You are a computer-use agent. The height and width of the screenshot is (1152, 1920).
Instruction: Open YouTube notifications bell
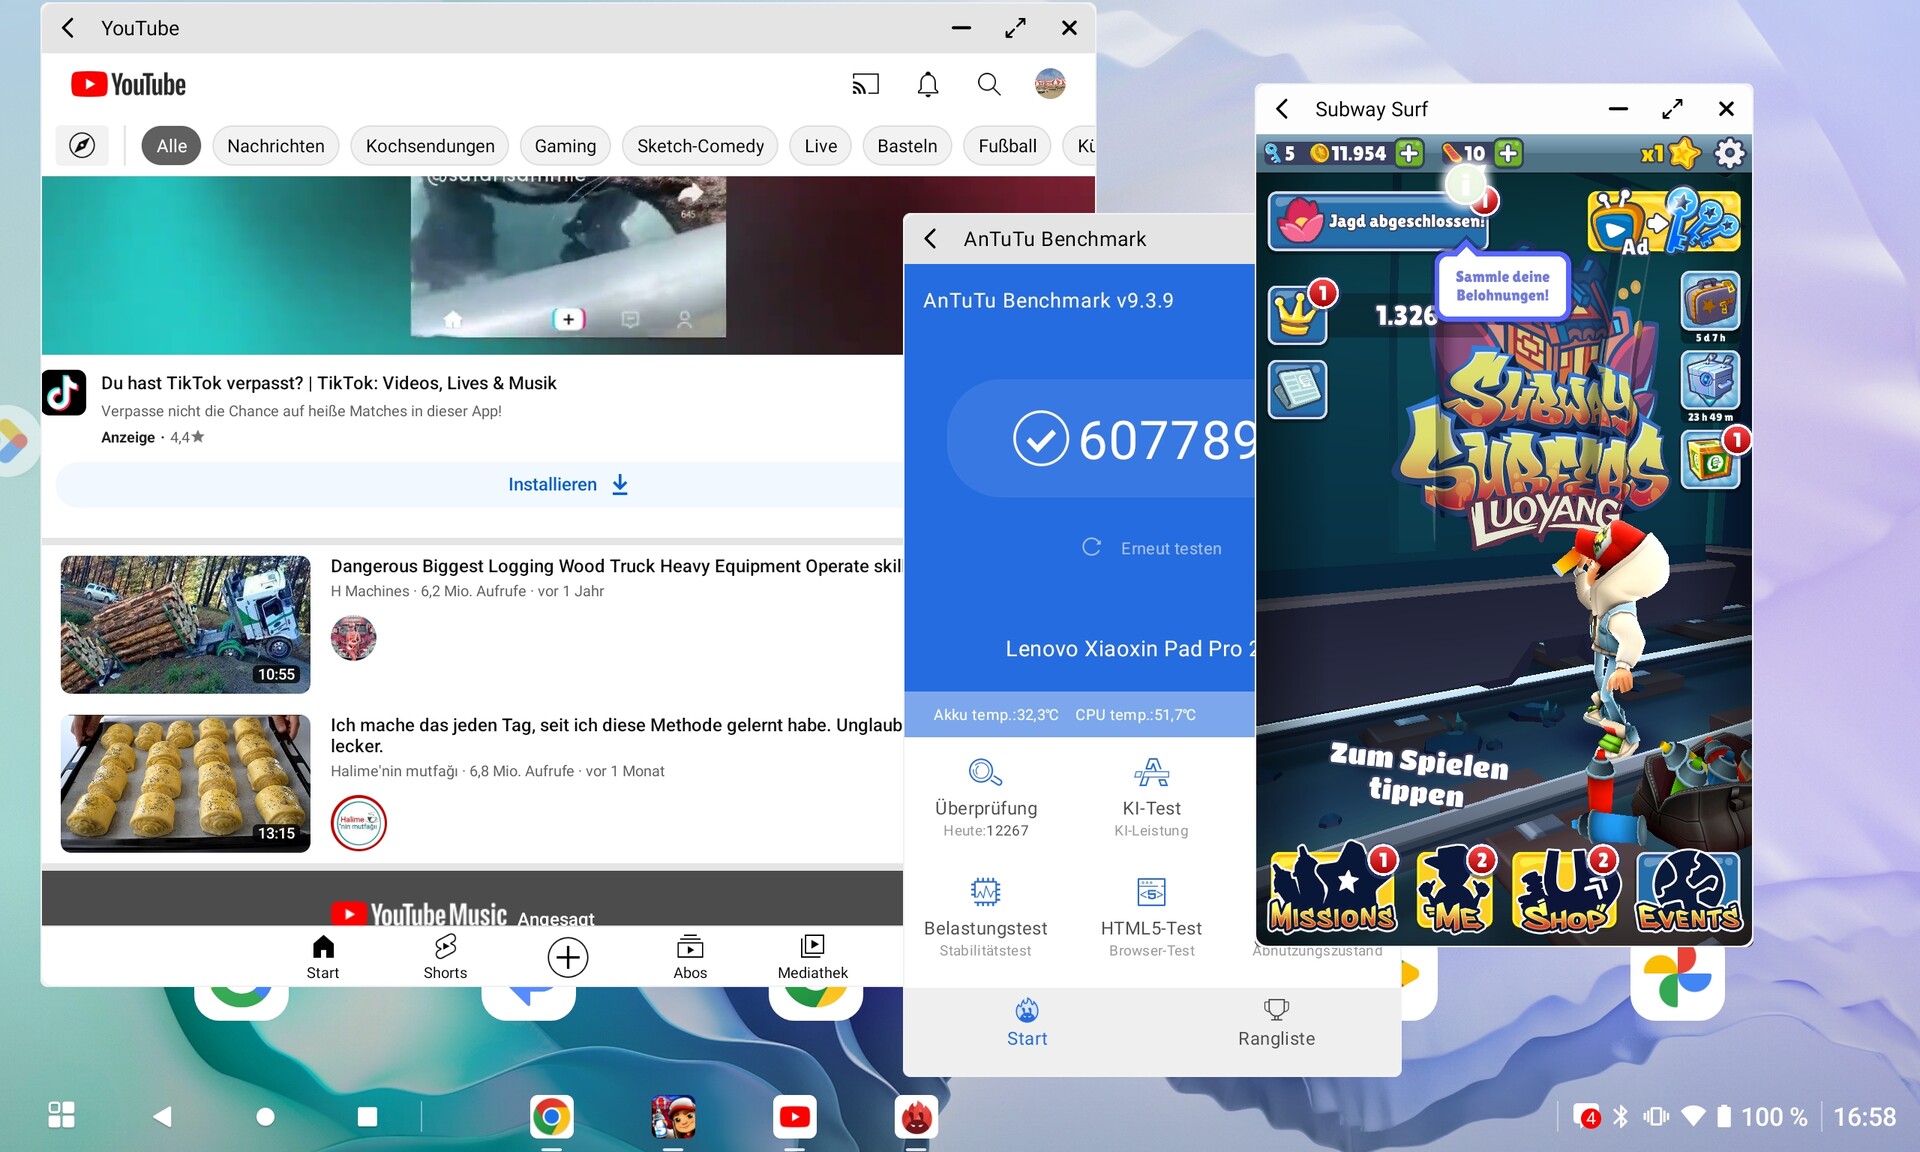pyautogui.click(x=928, y=85)
